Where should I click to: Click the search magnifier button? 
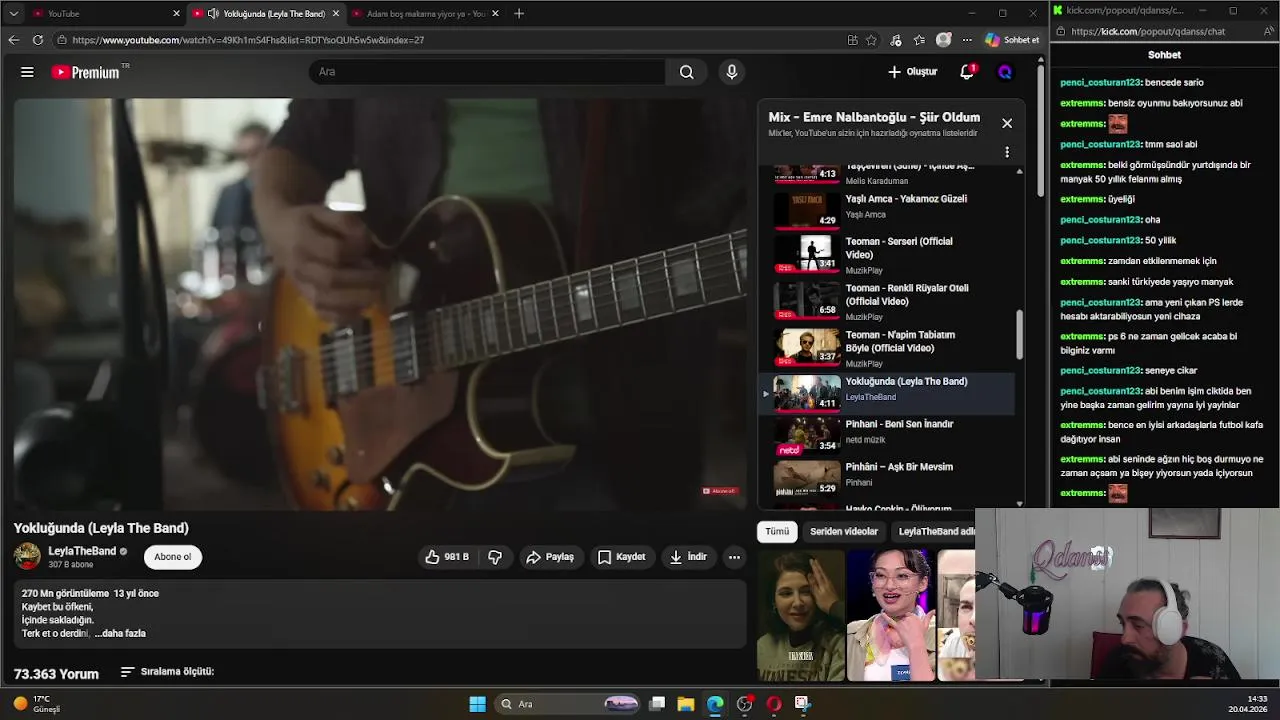point(686,72)
